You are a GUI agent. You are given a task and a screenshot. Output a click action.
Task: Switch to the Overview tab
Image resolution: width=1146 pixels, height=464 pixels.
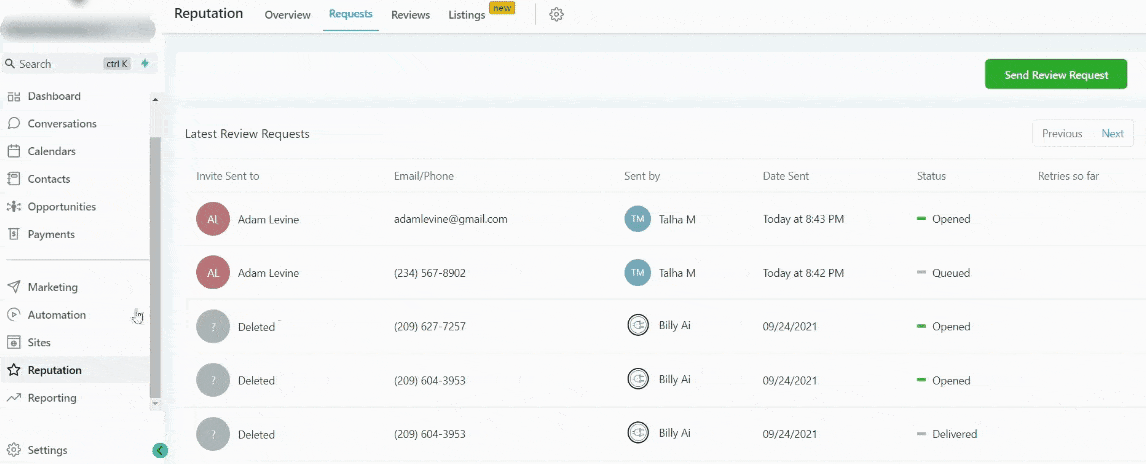click(x=287, y=15)
